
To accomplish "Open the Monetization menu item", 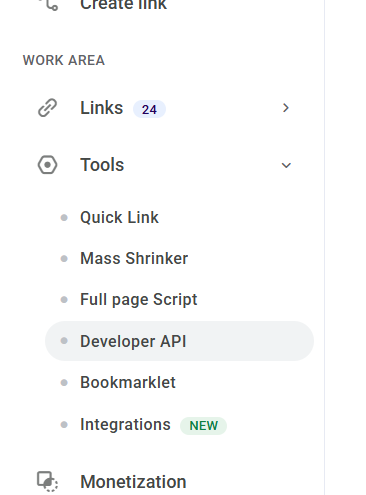I will click(x=133, y=482).
